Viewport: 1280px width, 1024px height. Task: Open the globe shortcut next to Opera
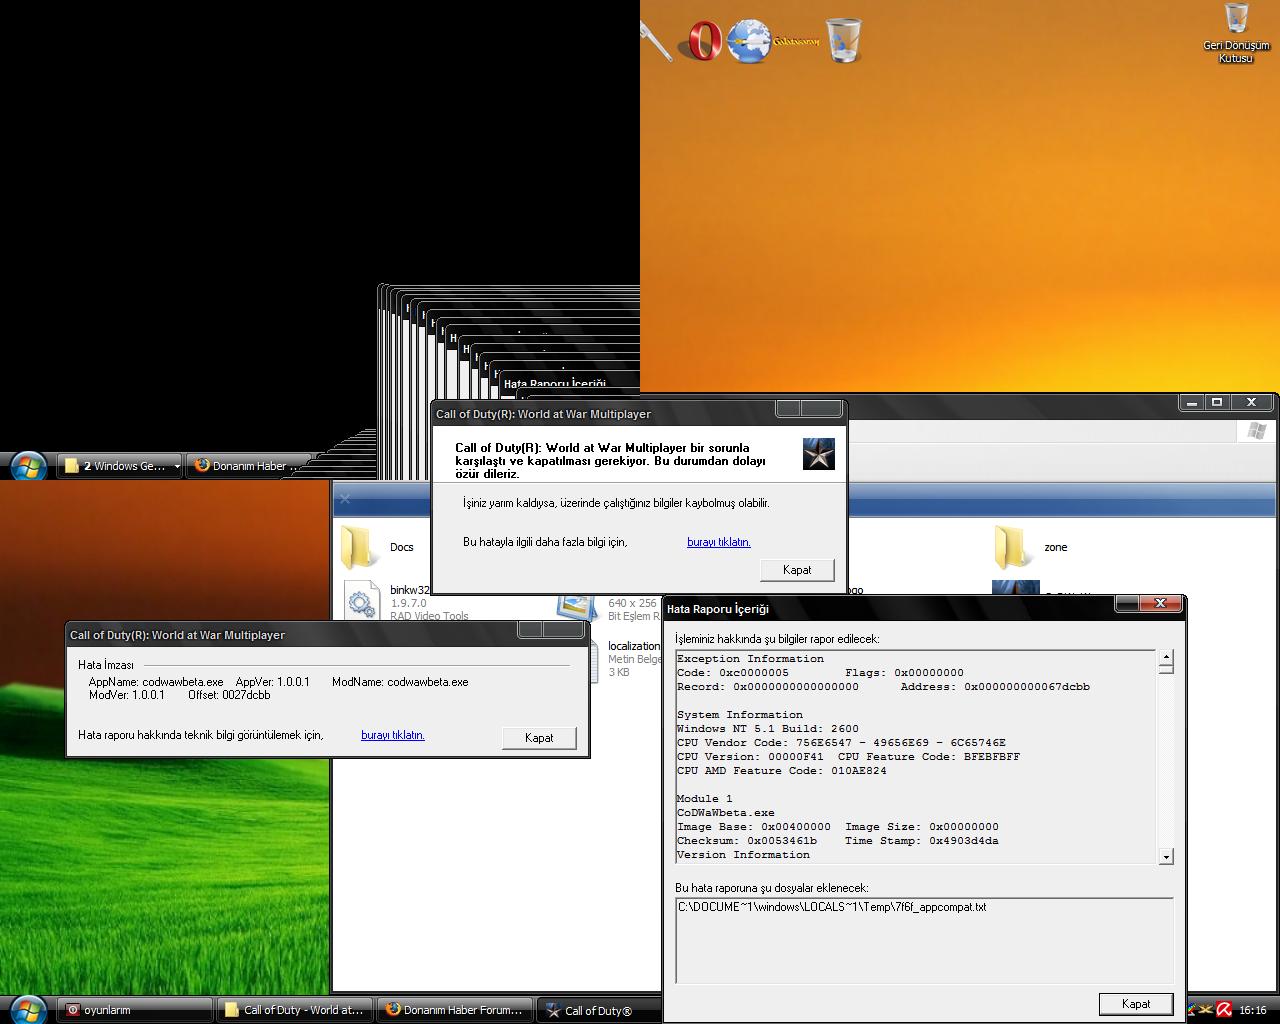click(748, 41)
